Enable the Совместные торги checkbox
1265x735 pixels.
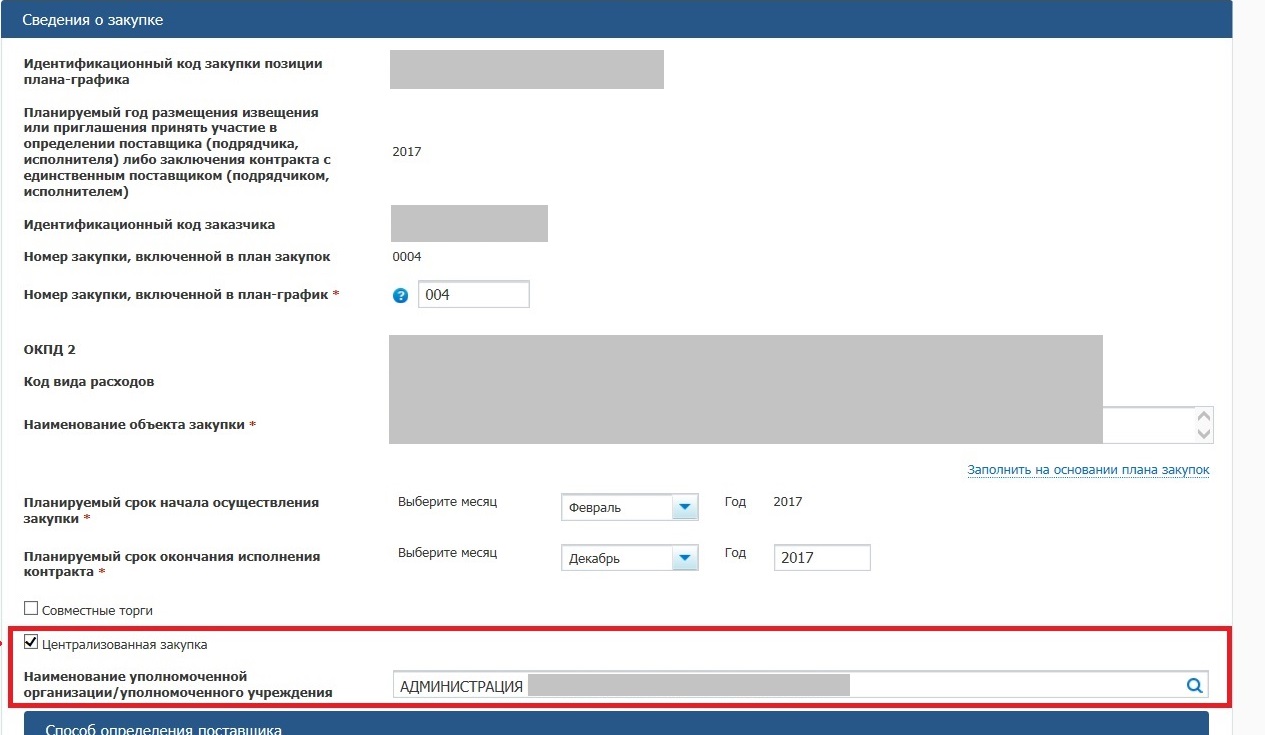(x=31, y=608)
